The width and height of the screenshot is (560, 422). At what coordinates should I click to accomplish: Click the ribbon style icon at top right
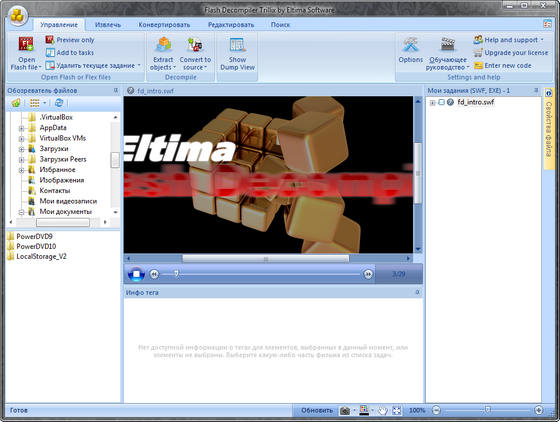click(x=548, y=24)
